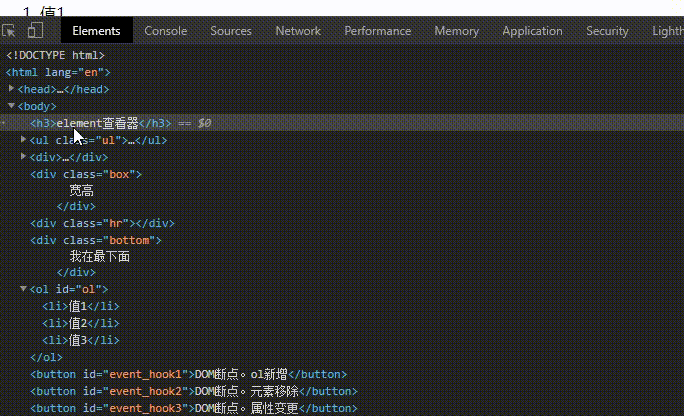Toggle the device toolbar icon

tap(35, 31)
